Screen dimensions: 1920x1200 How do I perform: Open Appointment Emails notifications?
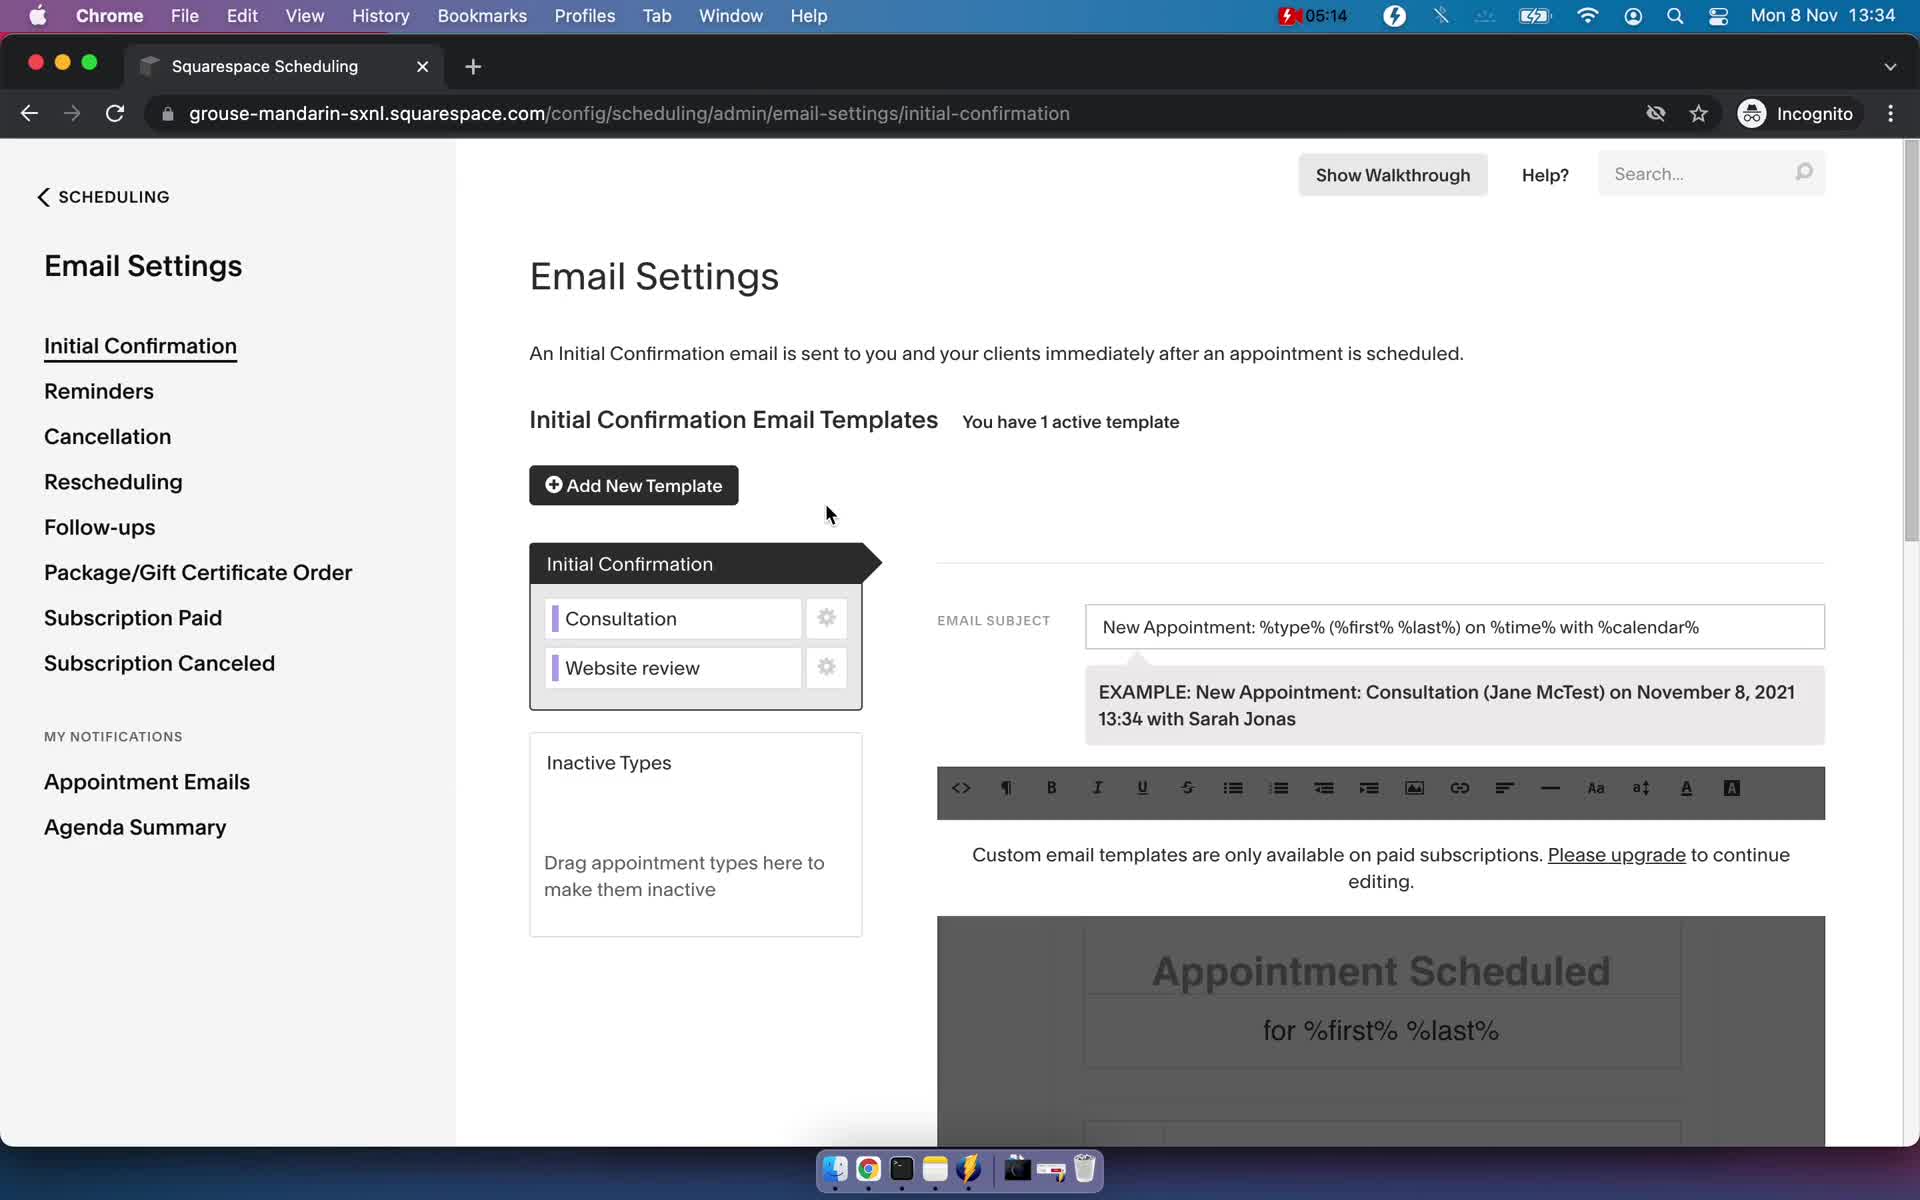[x=147, y=782]
